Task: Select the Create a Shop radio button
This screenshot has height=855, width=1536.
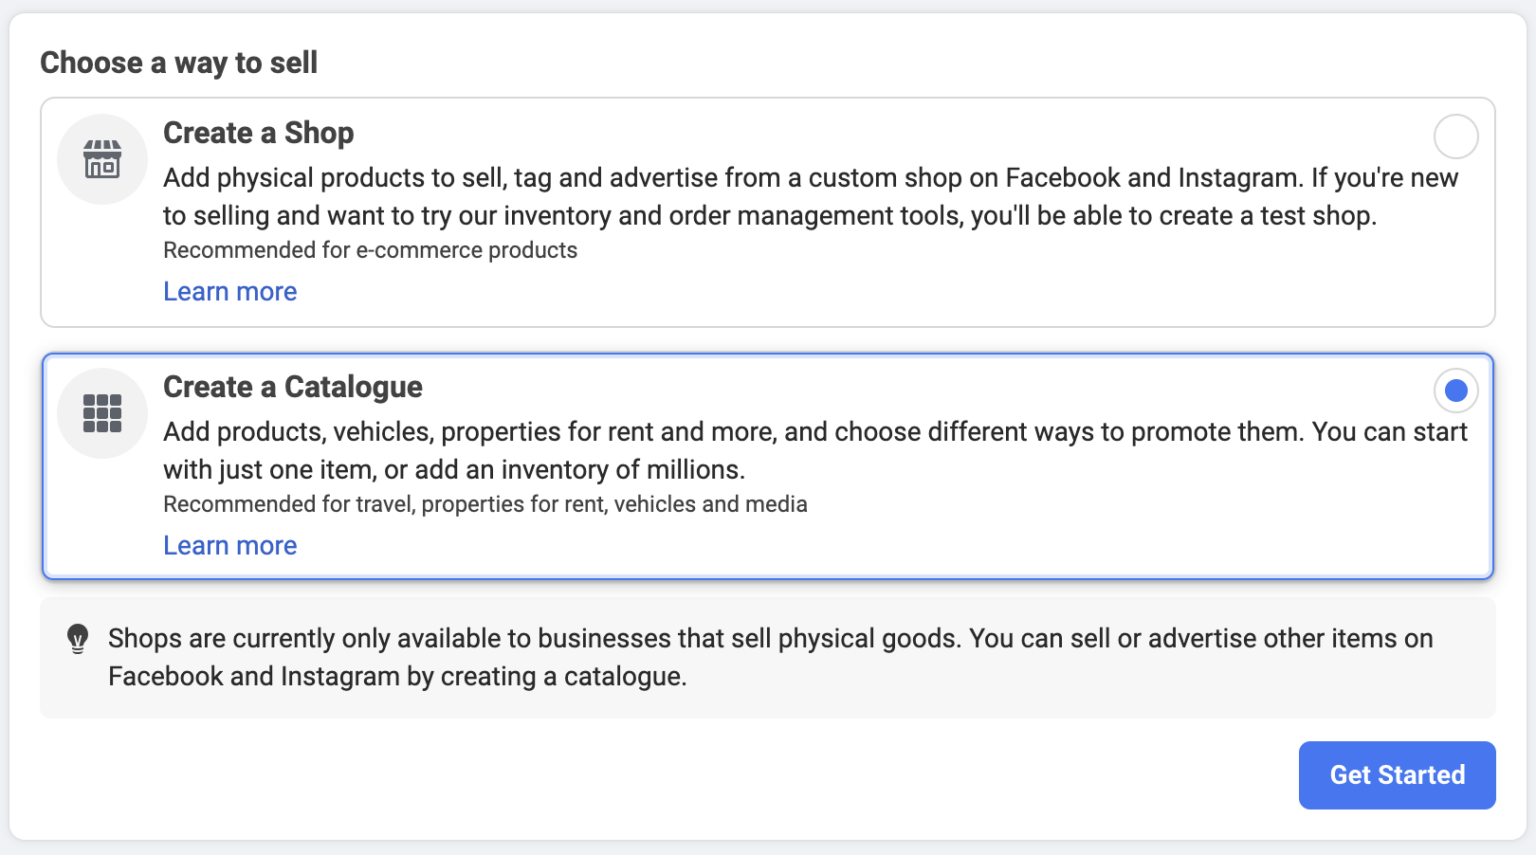Action: coord(1456,136)
